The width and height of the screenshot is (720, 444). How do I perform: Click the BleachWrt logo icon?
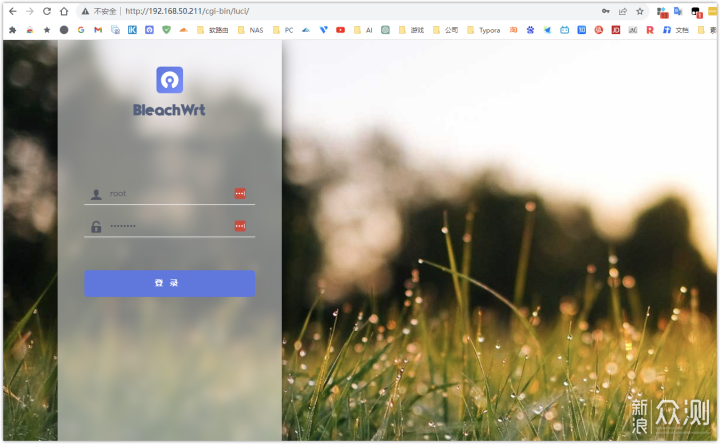[169, 80]
